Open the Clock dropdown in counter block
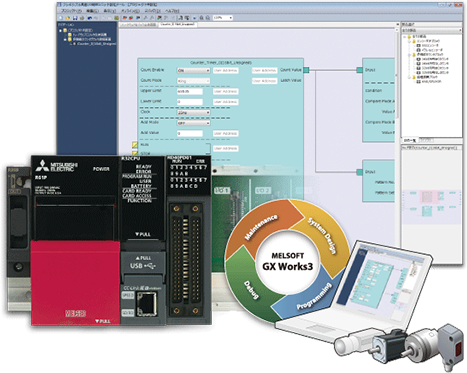Image resolution: width=467 pixels, height=373 pixels. [x=193, y=113]
